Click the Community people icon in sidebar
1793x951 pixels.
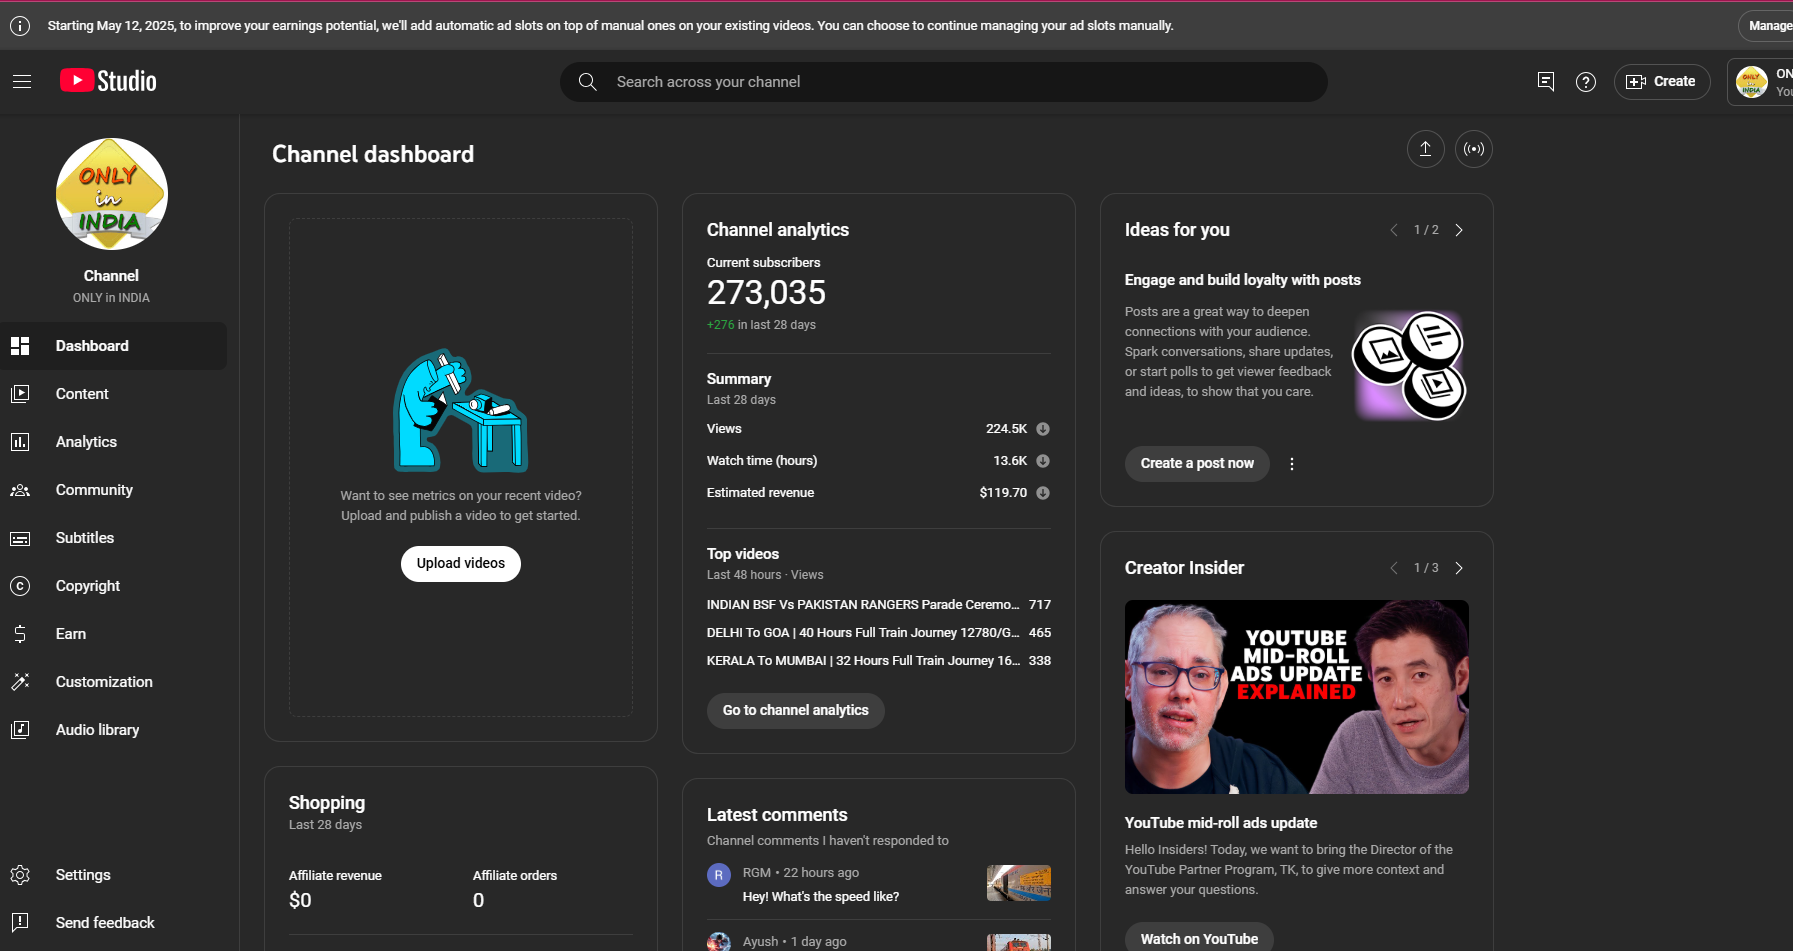coord(20,490)
